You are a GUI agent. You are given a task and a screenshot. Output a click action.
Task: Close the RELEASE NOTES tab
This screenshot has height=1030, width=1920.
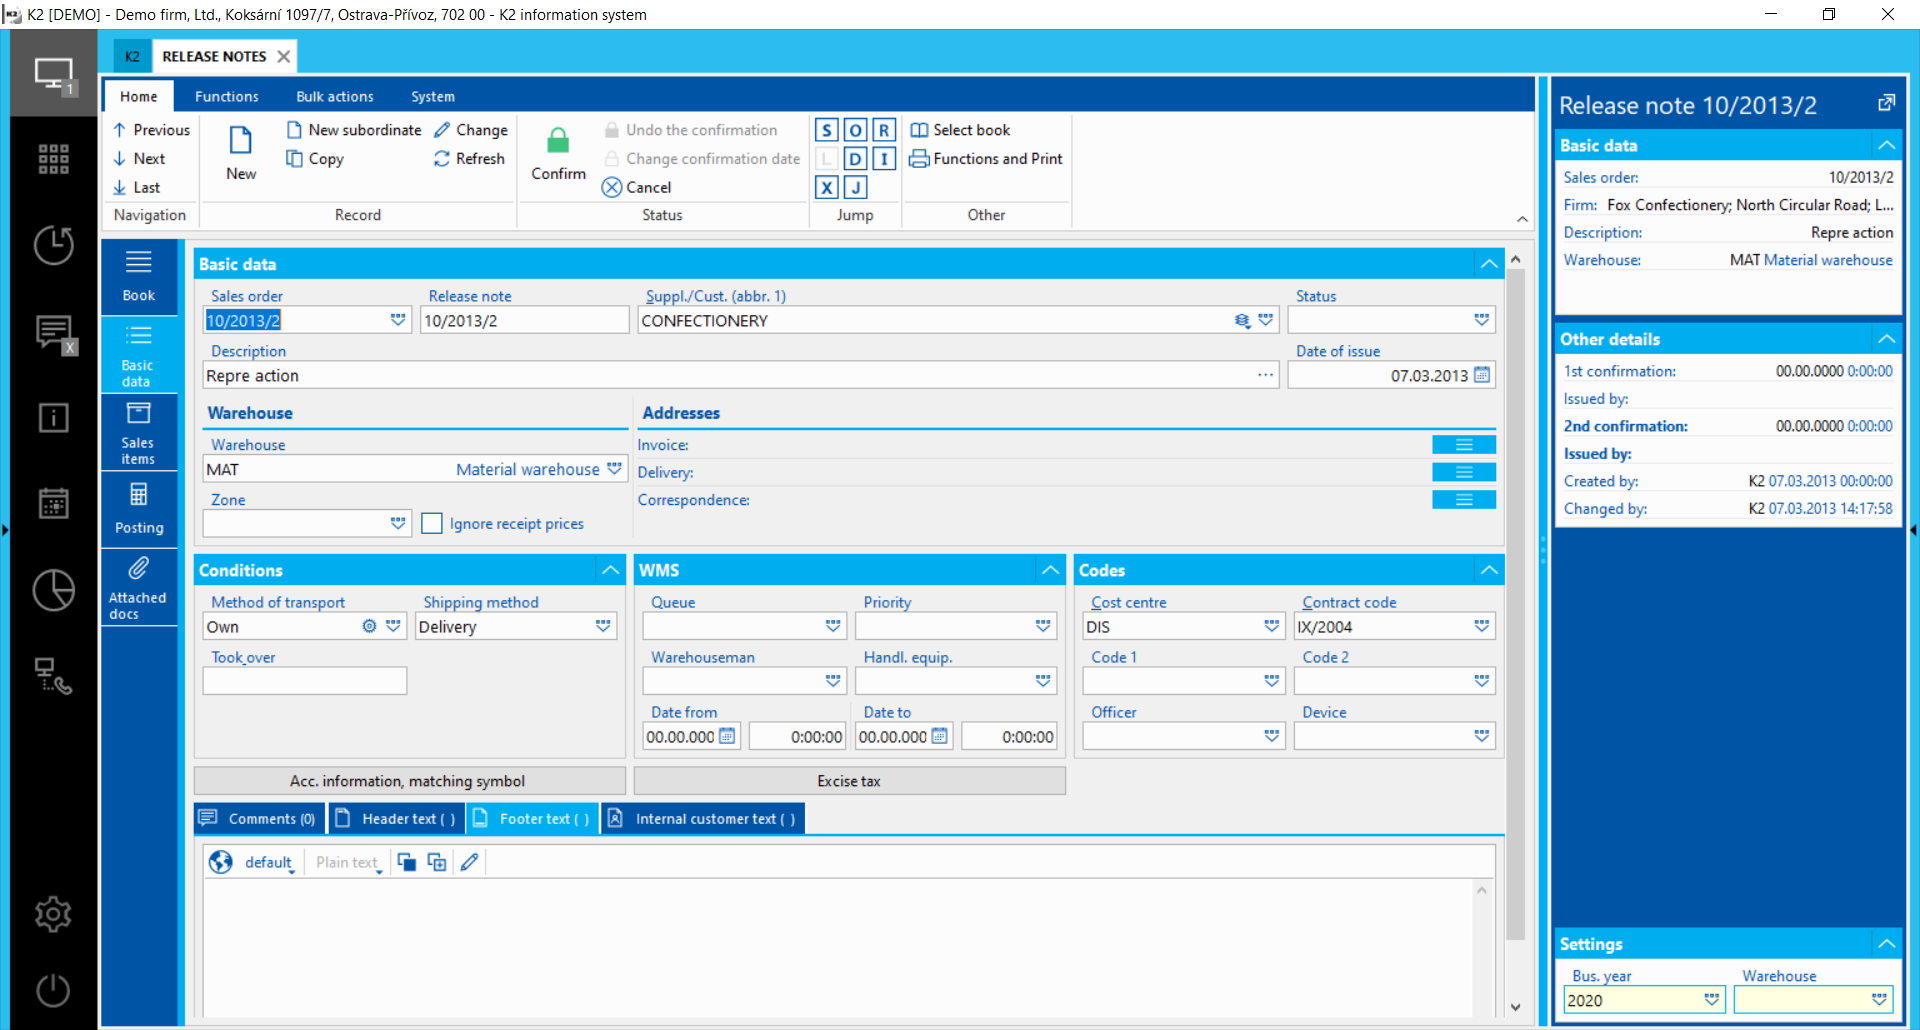284,56
